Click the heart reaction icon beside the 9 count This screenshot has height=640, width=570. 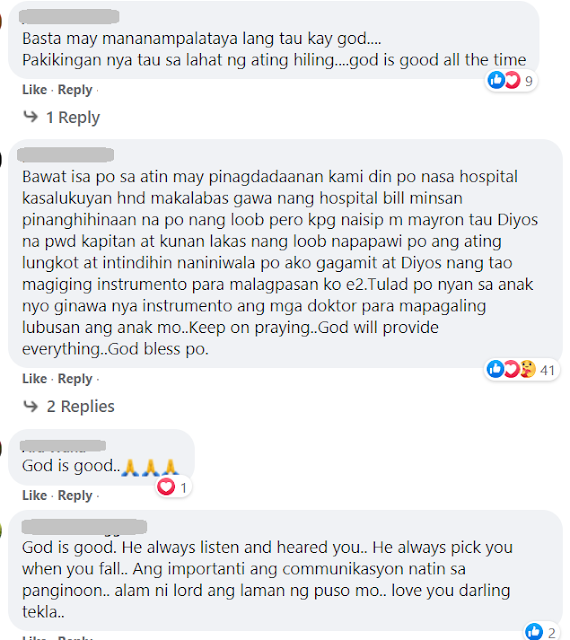[512, 80]
